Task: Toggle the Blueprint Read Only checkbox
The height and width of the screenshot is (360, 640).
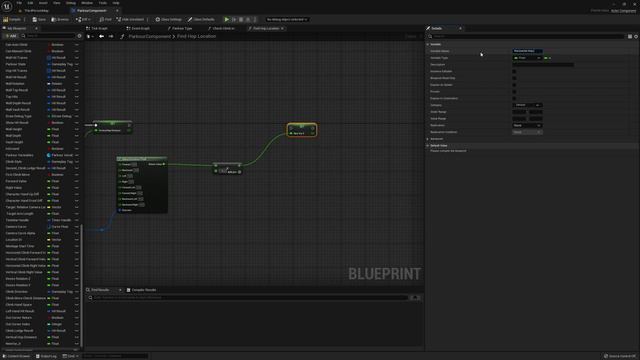Action: (514, 78)
